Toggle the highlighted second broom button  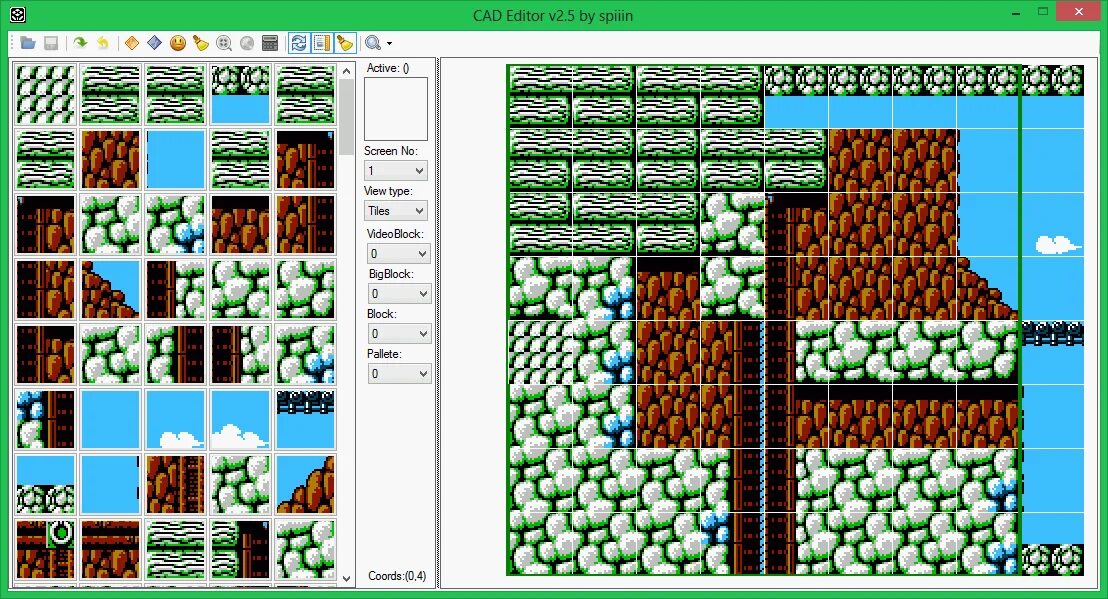tap(345, 43)
